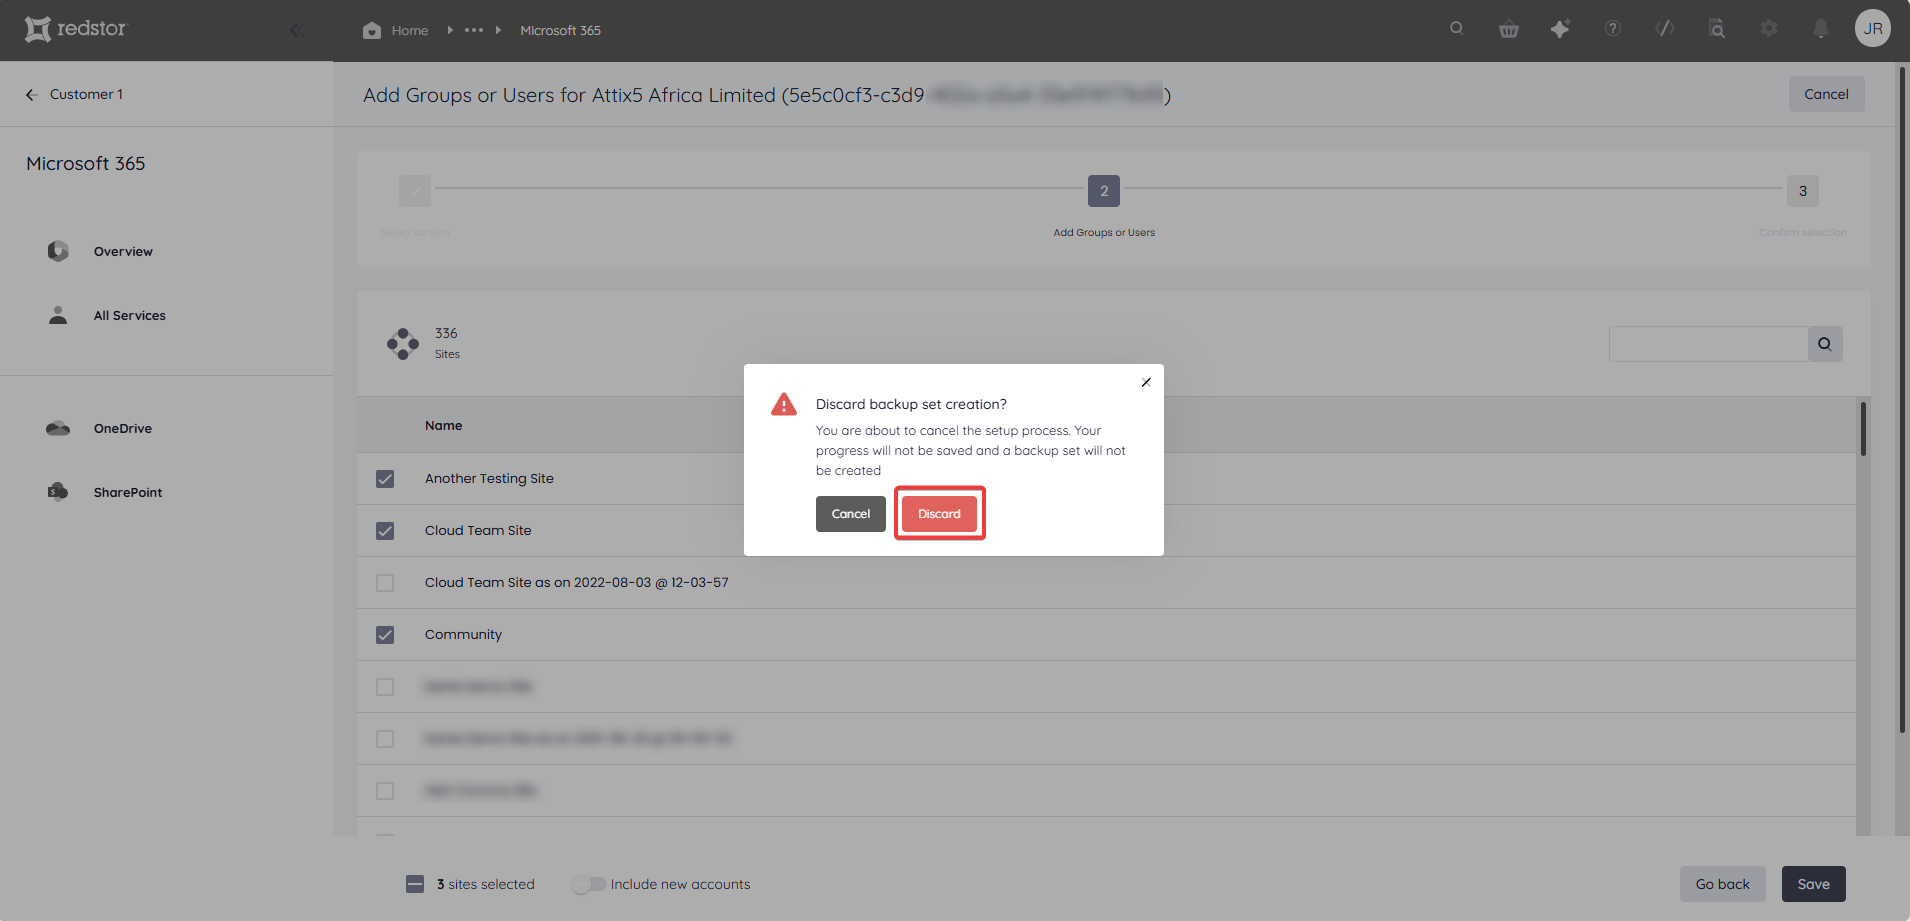Check Cloud Team Site as on 2022-08-03
Viewport: 1910px width, 921px height.
click(385, 583)
